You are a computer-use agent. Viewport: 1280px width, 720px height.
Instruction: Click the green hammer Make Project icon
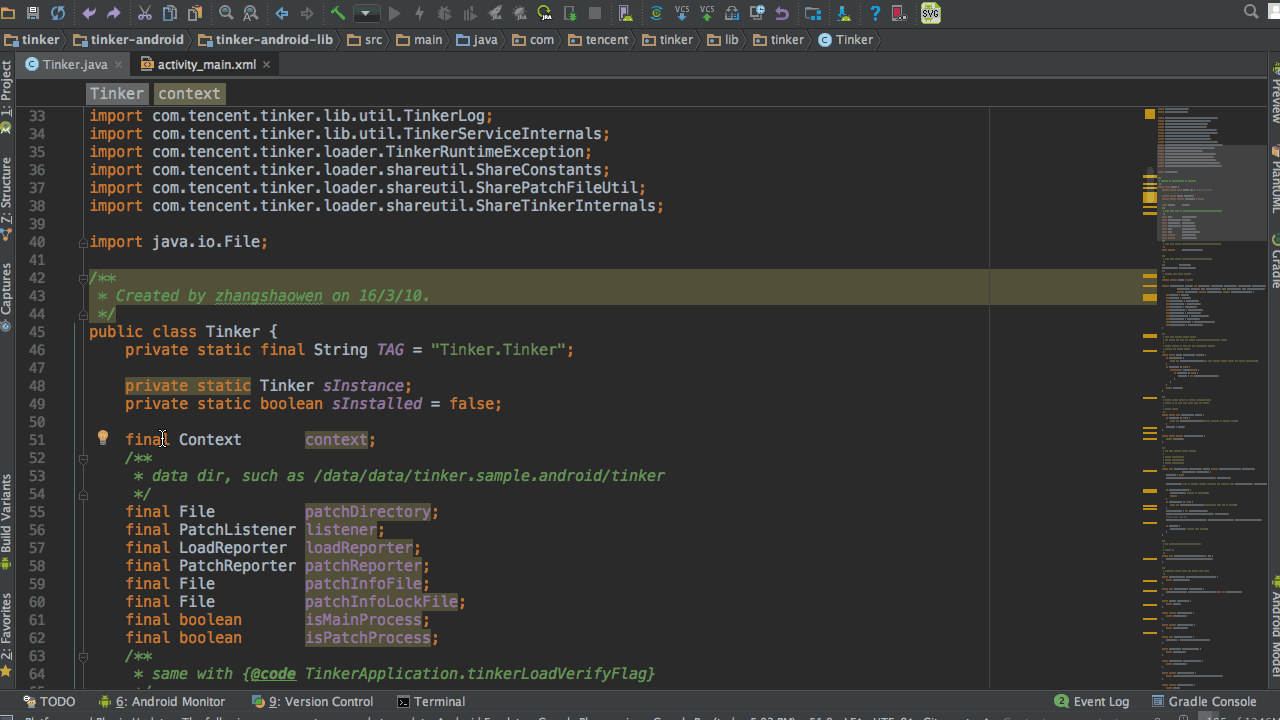coord(338,13)
